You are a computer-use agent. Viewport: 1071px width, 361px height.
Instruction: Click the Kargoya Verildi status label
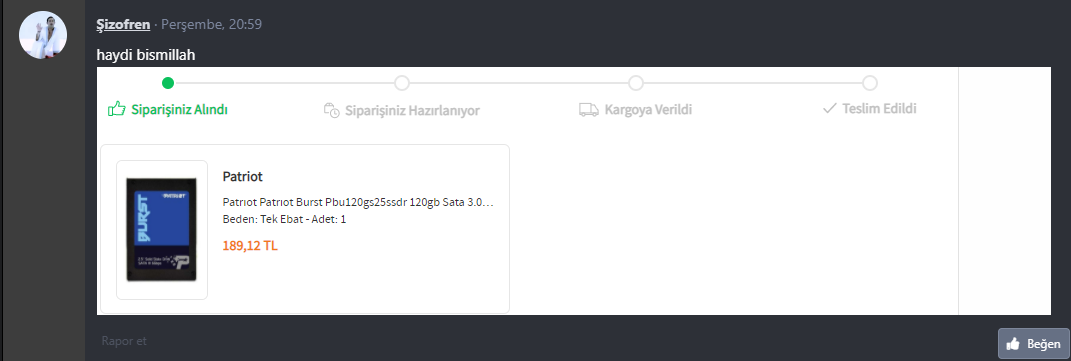click(x=648, y=110)
